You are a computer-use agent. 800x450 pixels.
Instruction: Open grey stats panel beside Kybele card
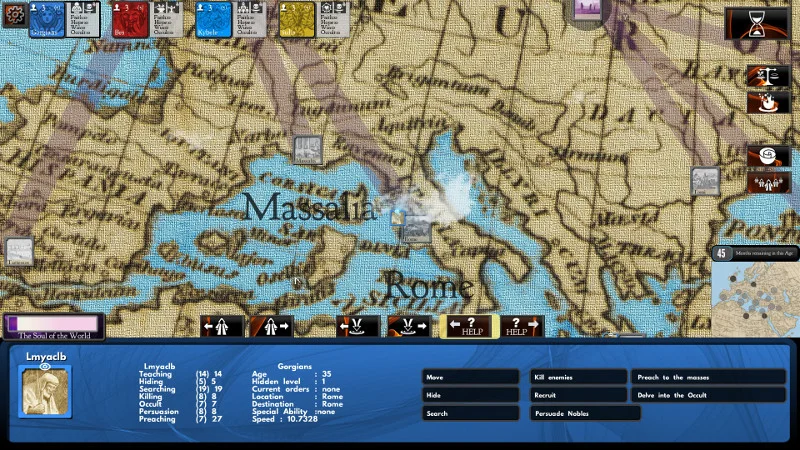[x=251, y=19]
